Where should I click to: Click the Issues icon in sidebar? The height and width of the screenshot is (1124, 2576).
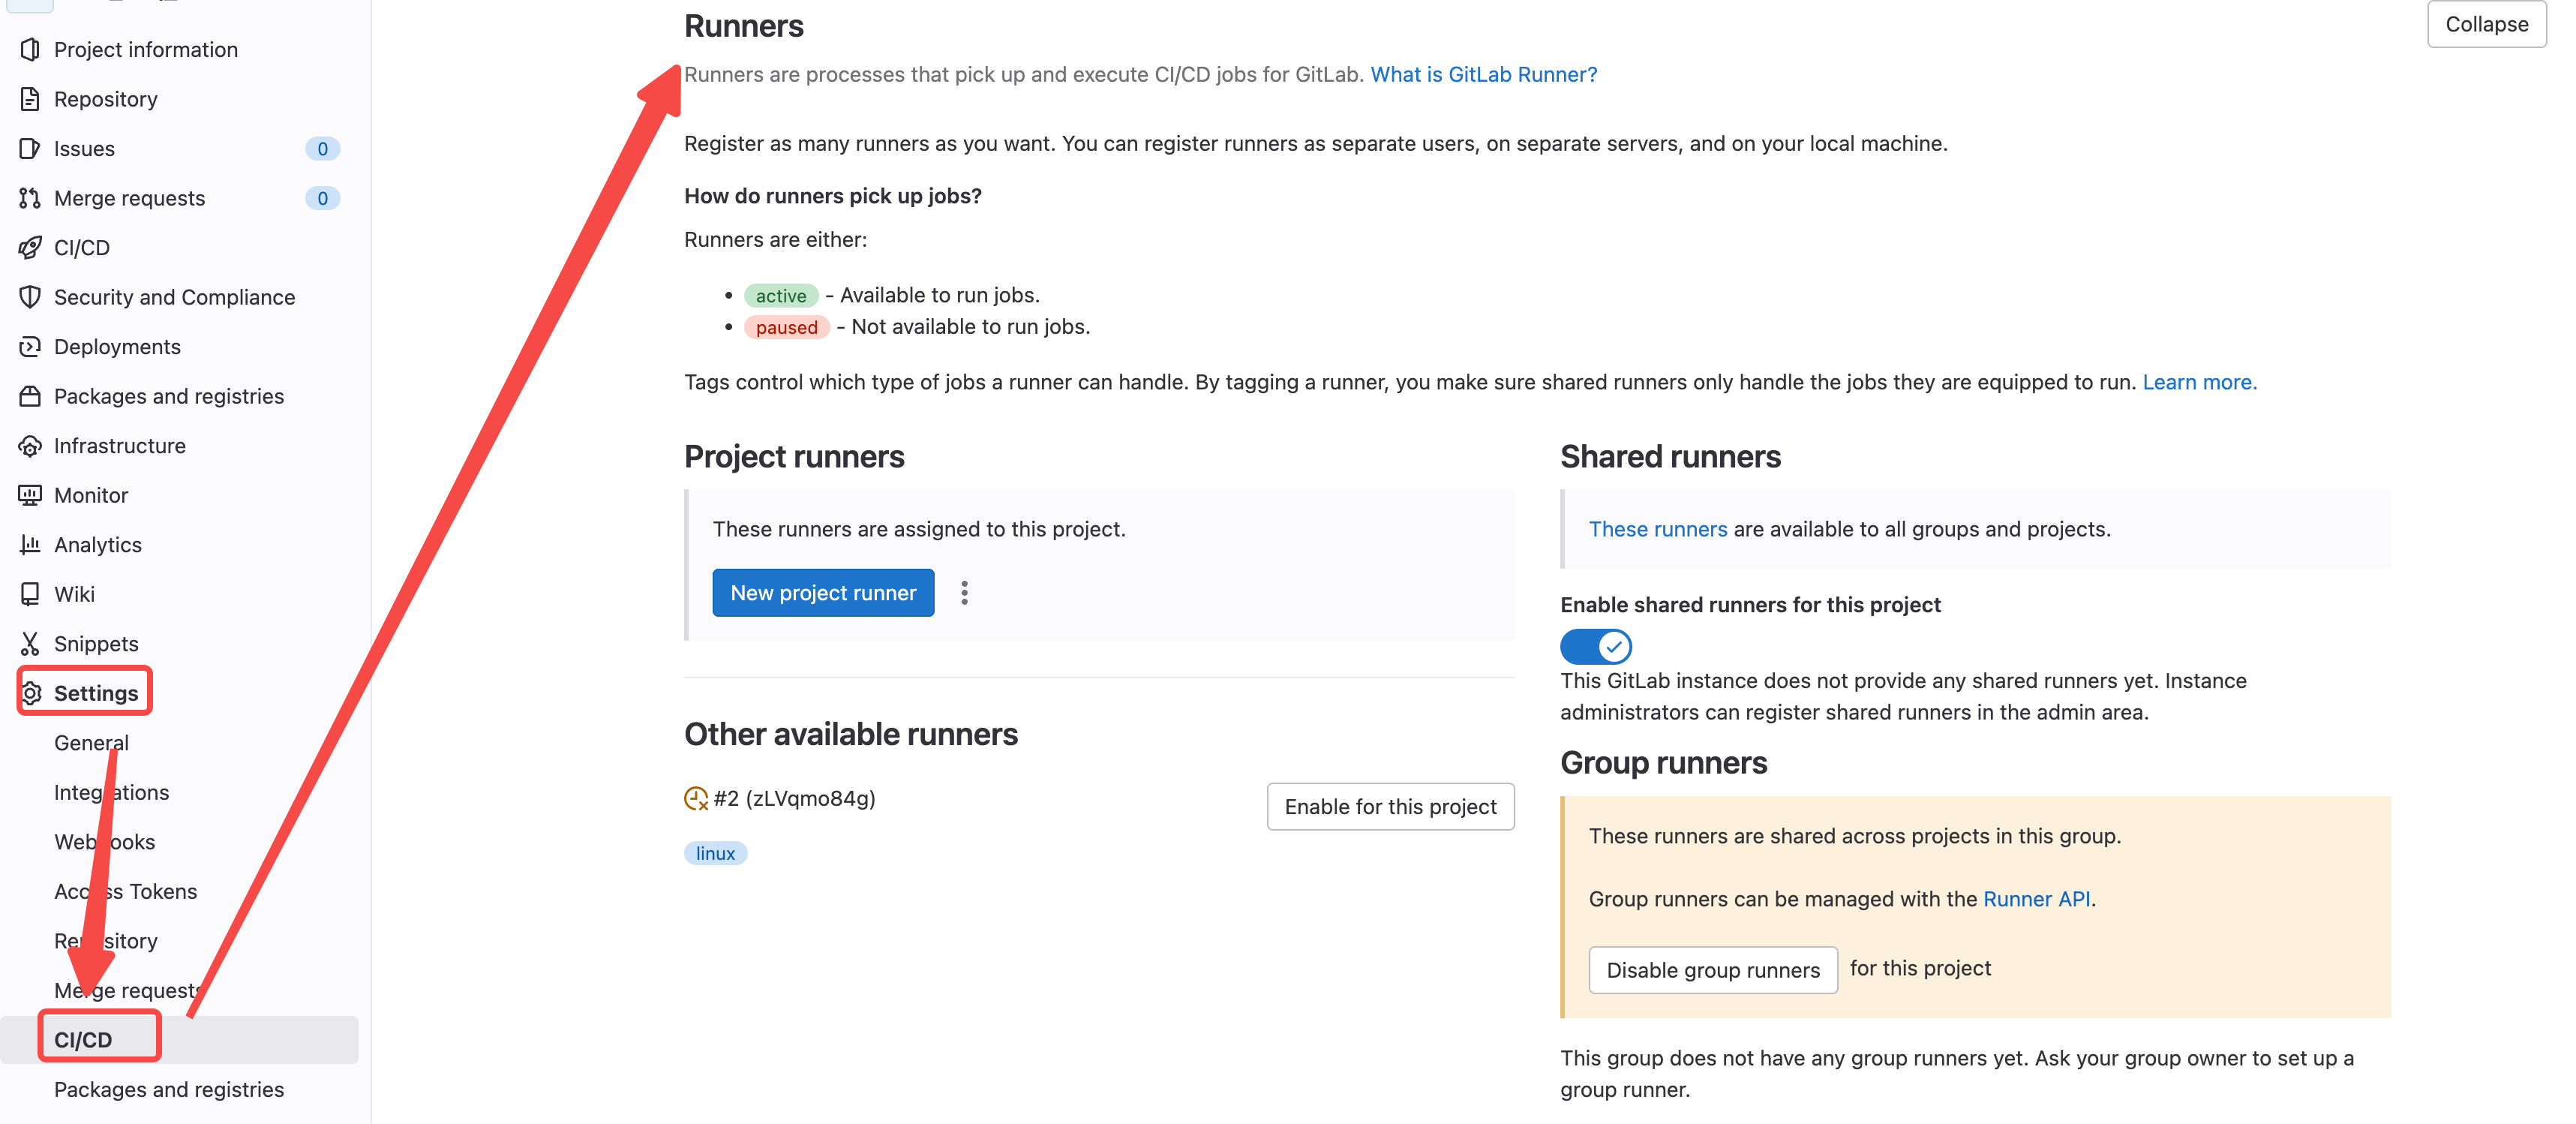(30, 148)
